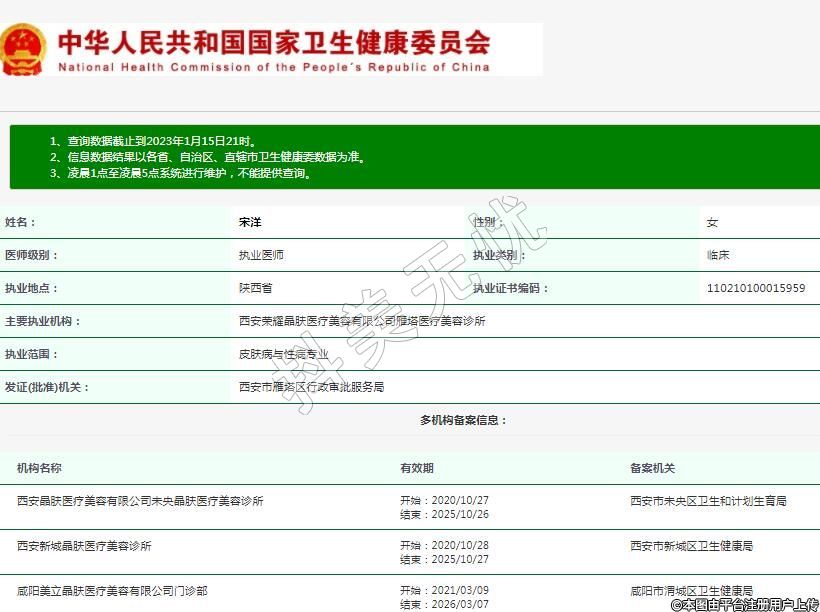Click the 执业范围 value 皮肤病与性病专业
Viewport: 820px width, 612px height.
284,354
